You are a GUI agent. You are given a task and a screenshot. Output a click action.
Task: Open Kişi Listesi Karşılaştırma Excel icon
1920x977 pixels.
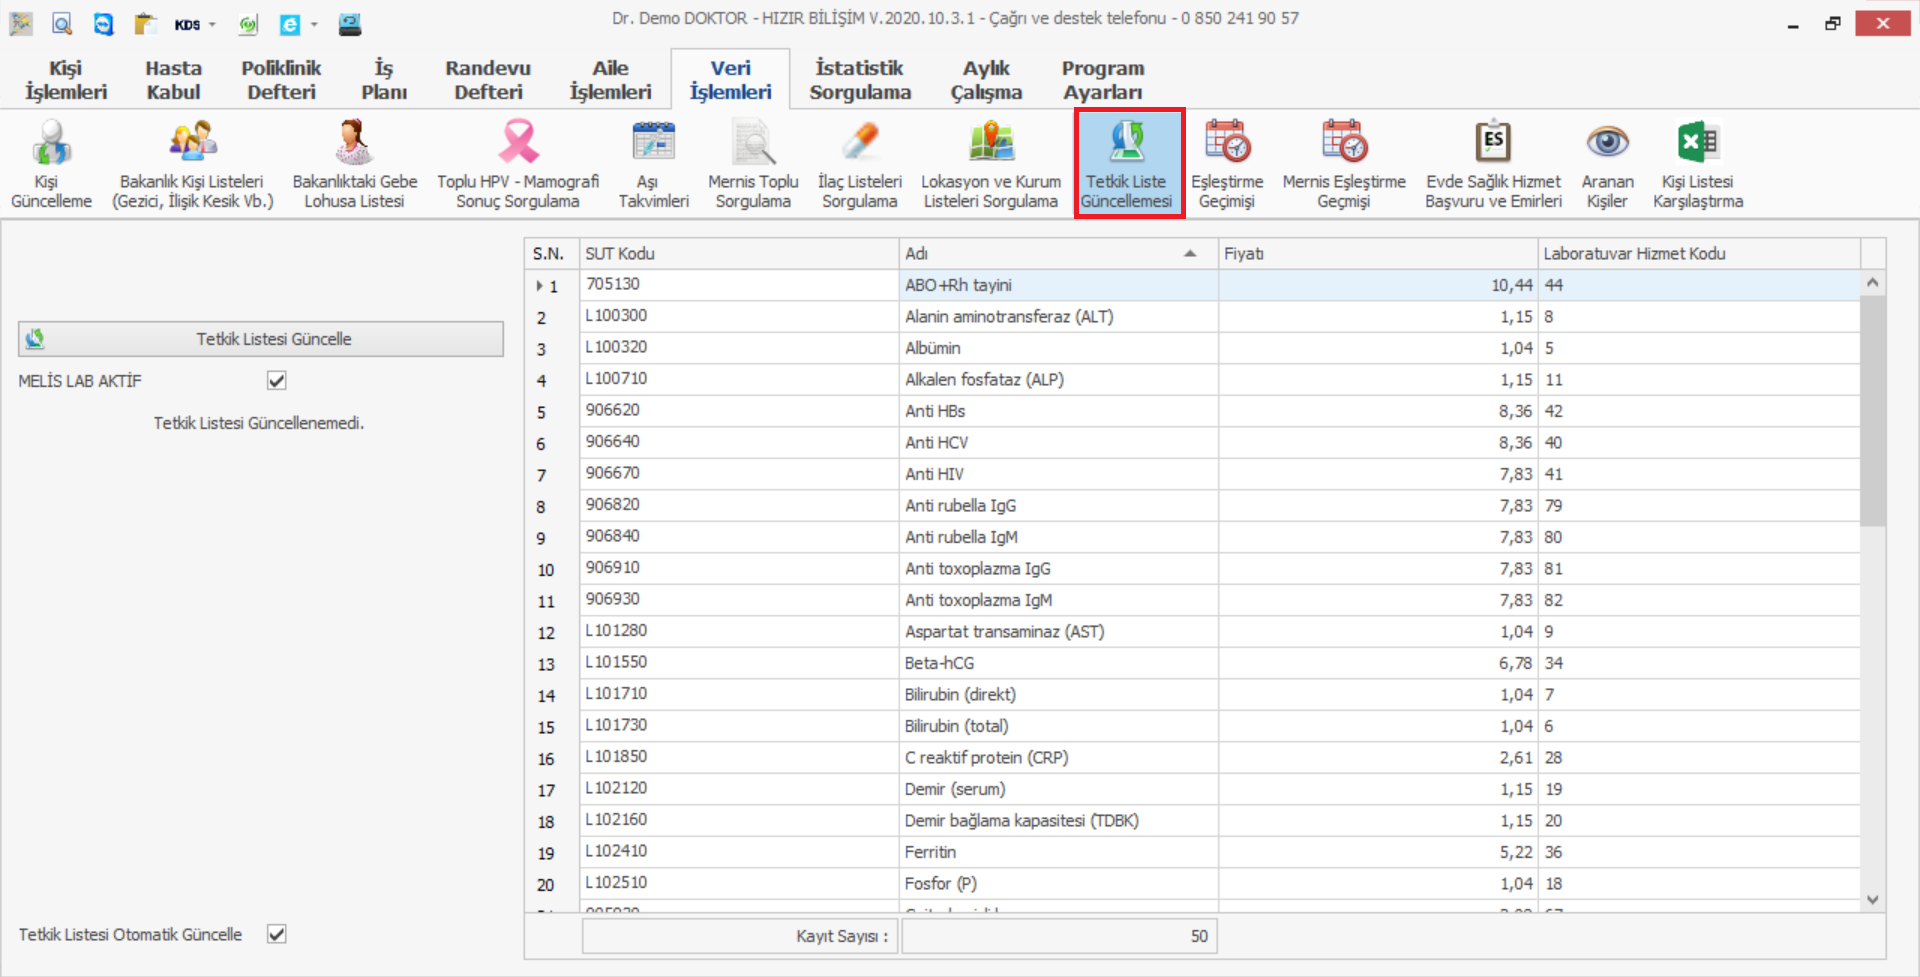(x=1697, y=164)
